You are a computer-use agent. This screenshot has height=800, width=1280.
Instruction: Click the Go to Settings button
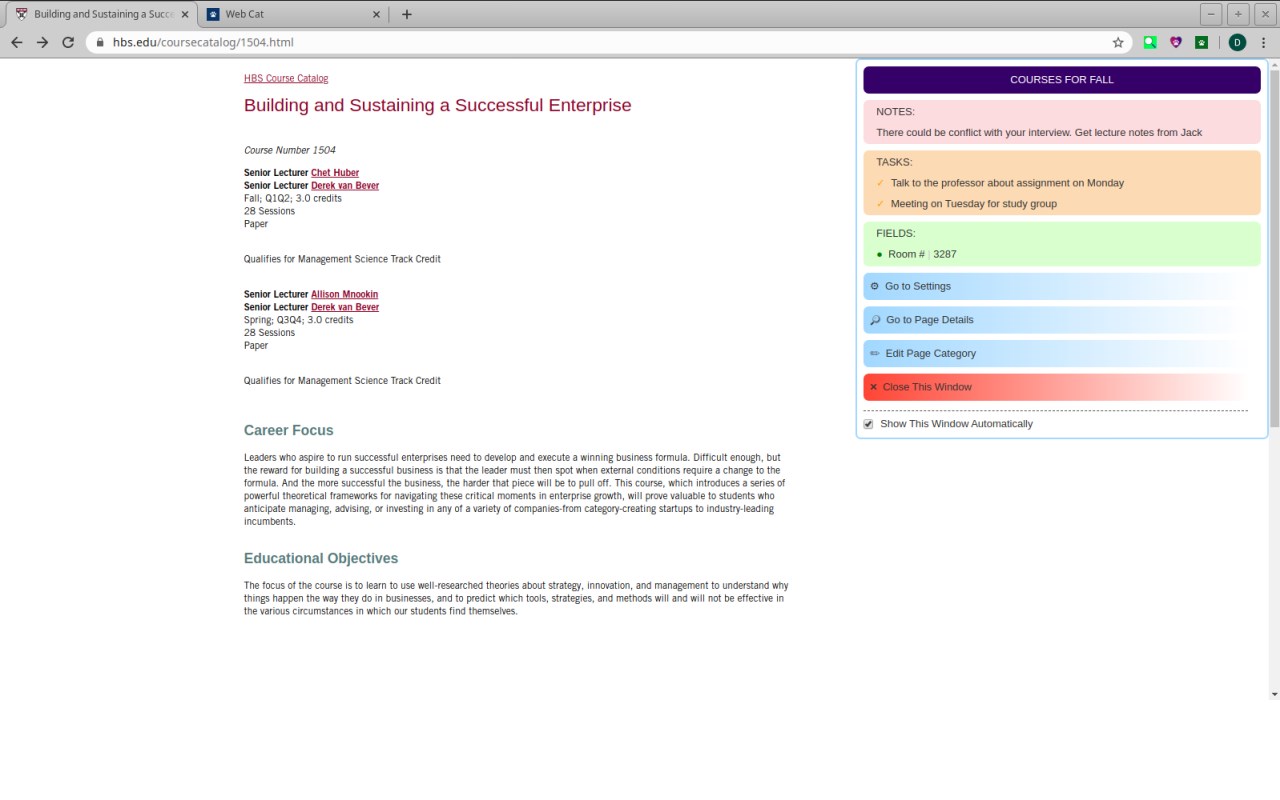(x=1061, y=286)
